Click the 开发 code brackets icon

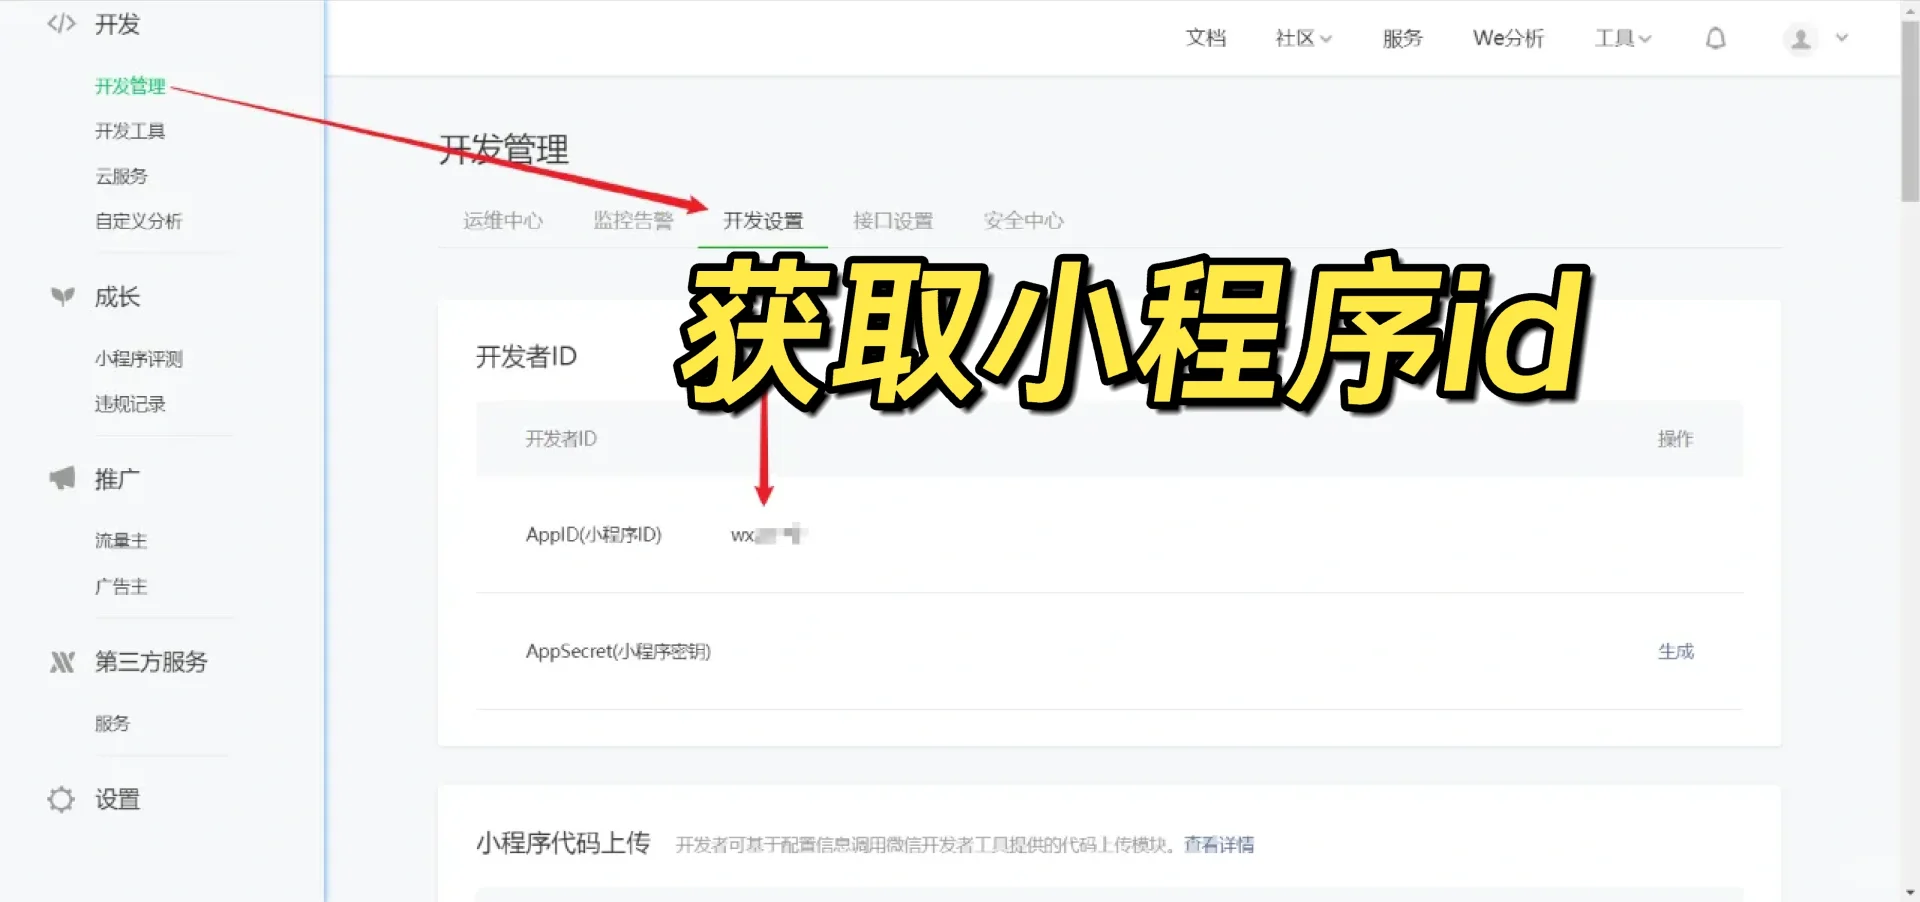click(x=61, y=24)
